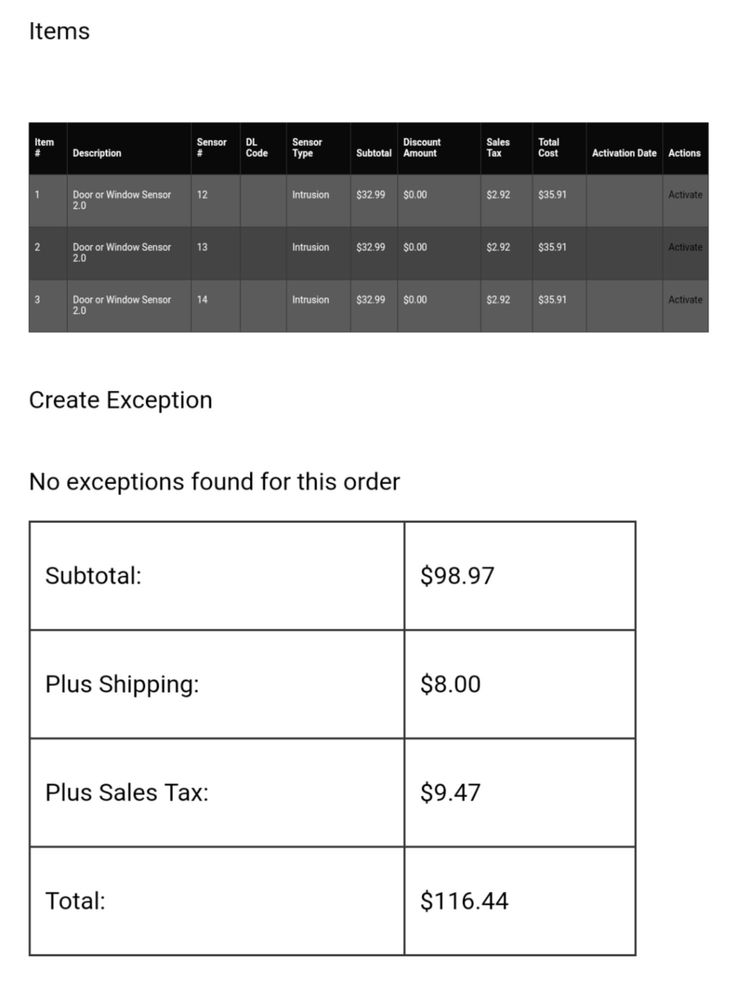This screenshot has height=1000, width=736.
Task: Select the Total Cost column header
Action: coord(548,147)
